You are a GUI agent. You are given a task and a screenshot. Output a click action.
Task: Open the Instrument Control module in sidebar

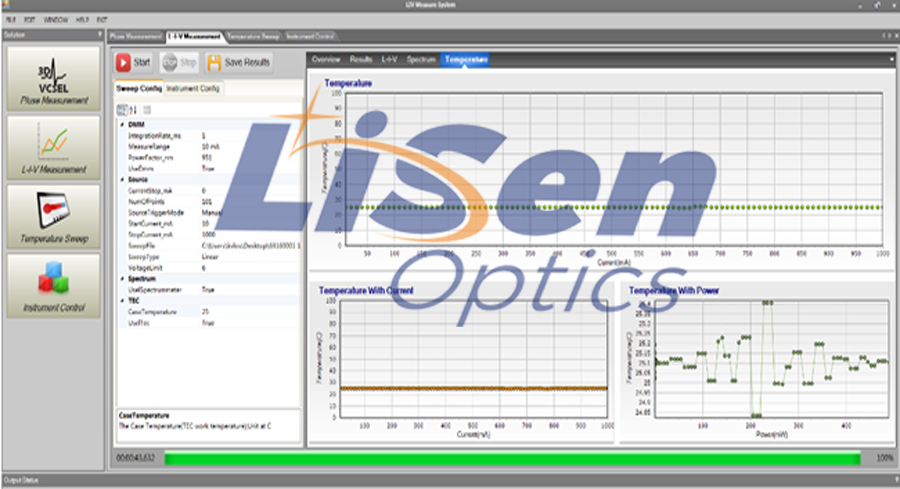54,286
